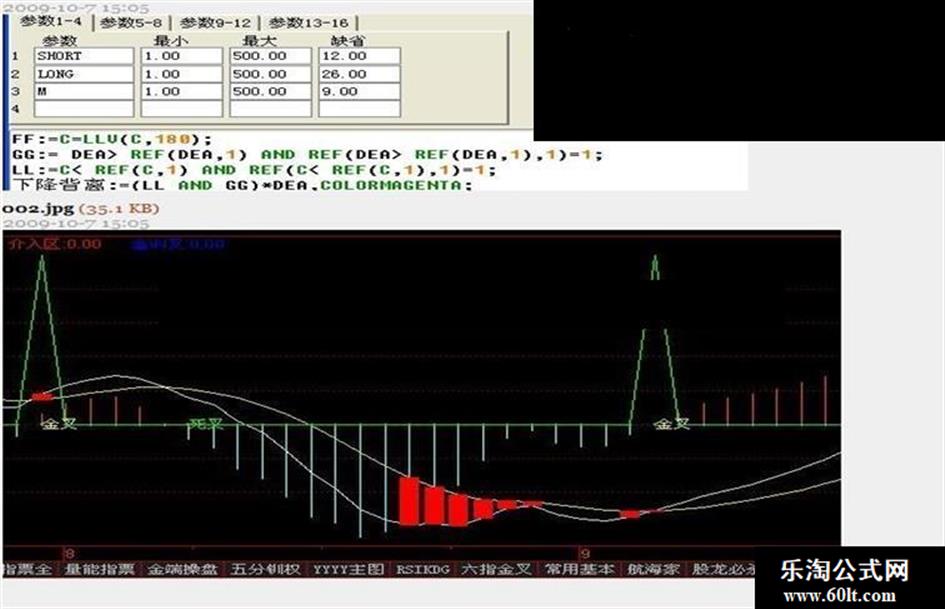Click the LL:=C< REF formula line

click(x=254, y=171)
